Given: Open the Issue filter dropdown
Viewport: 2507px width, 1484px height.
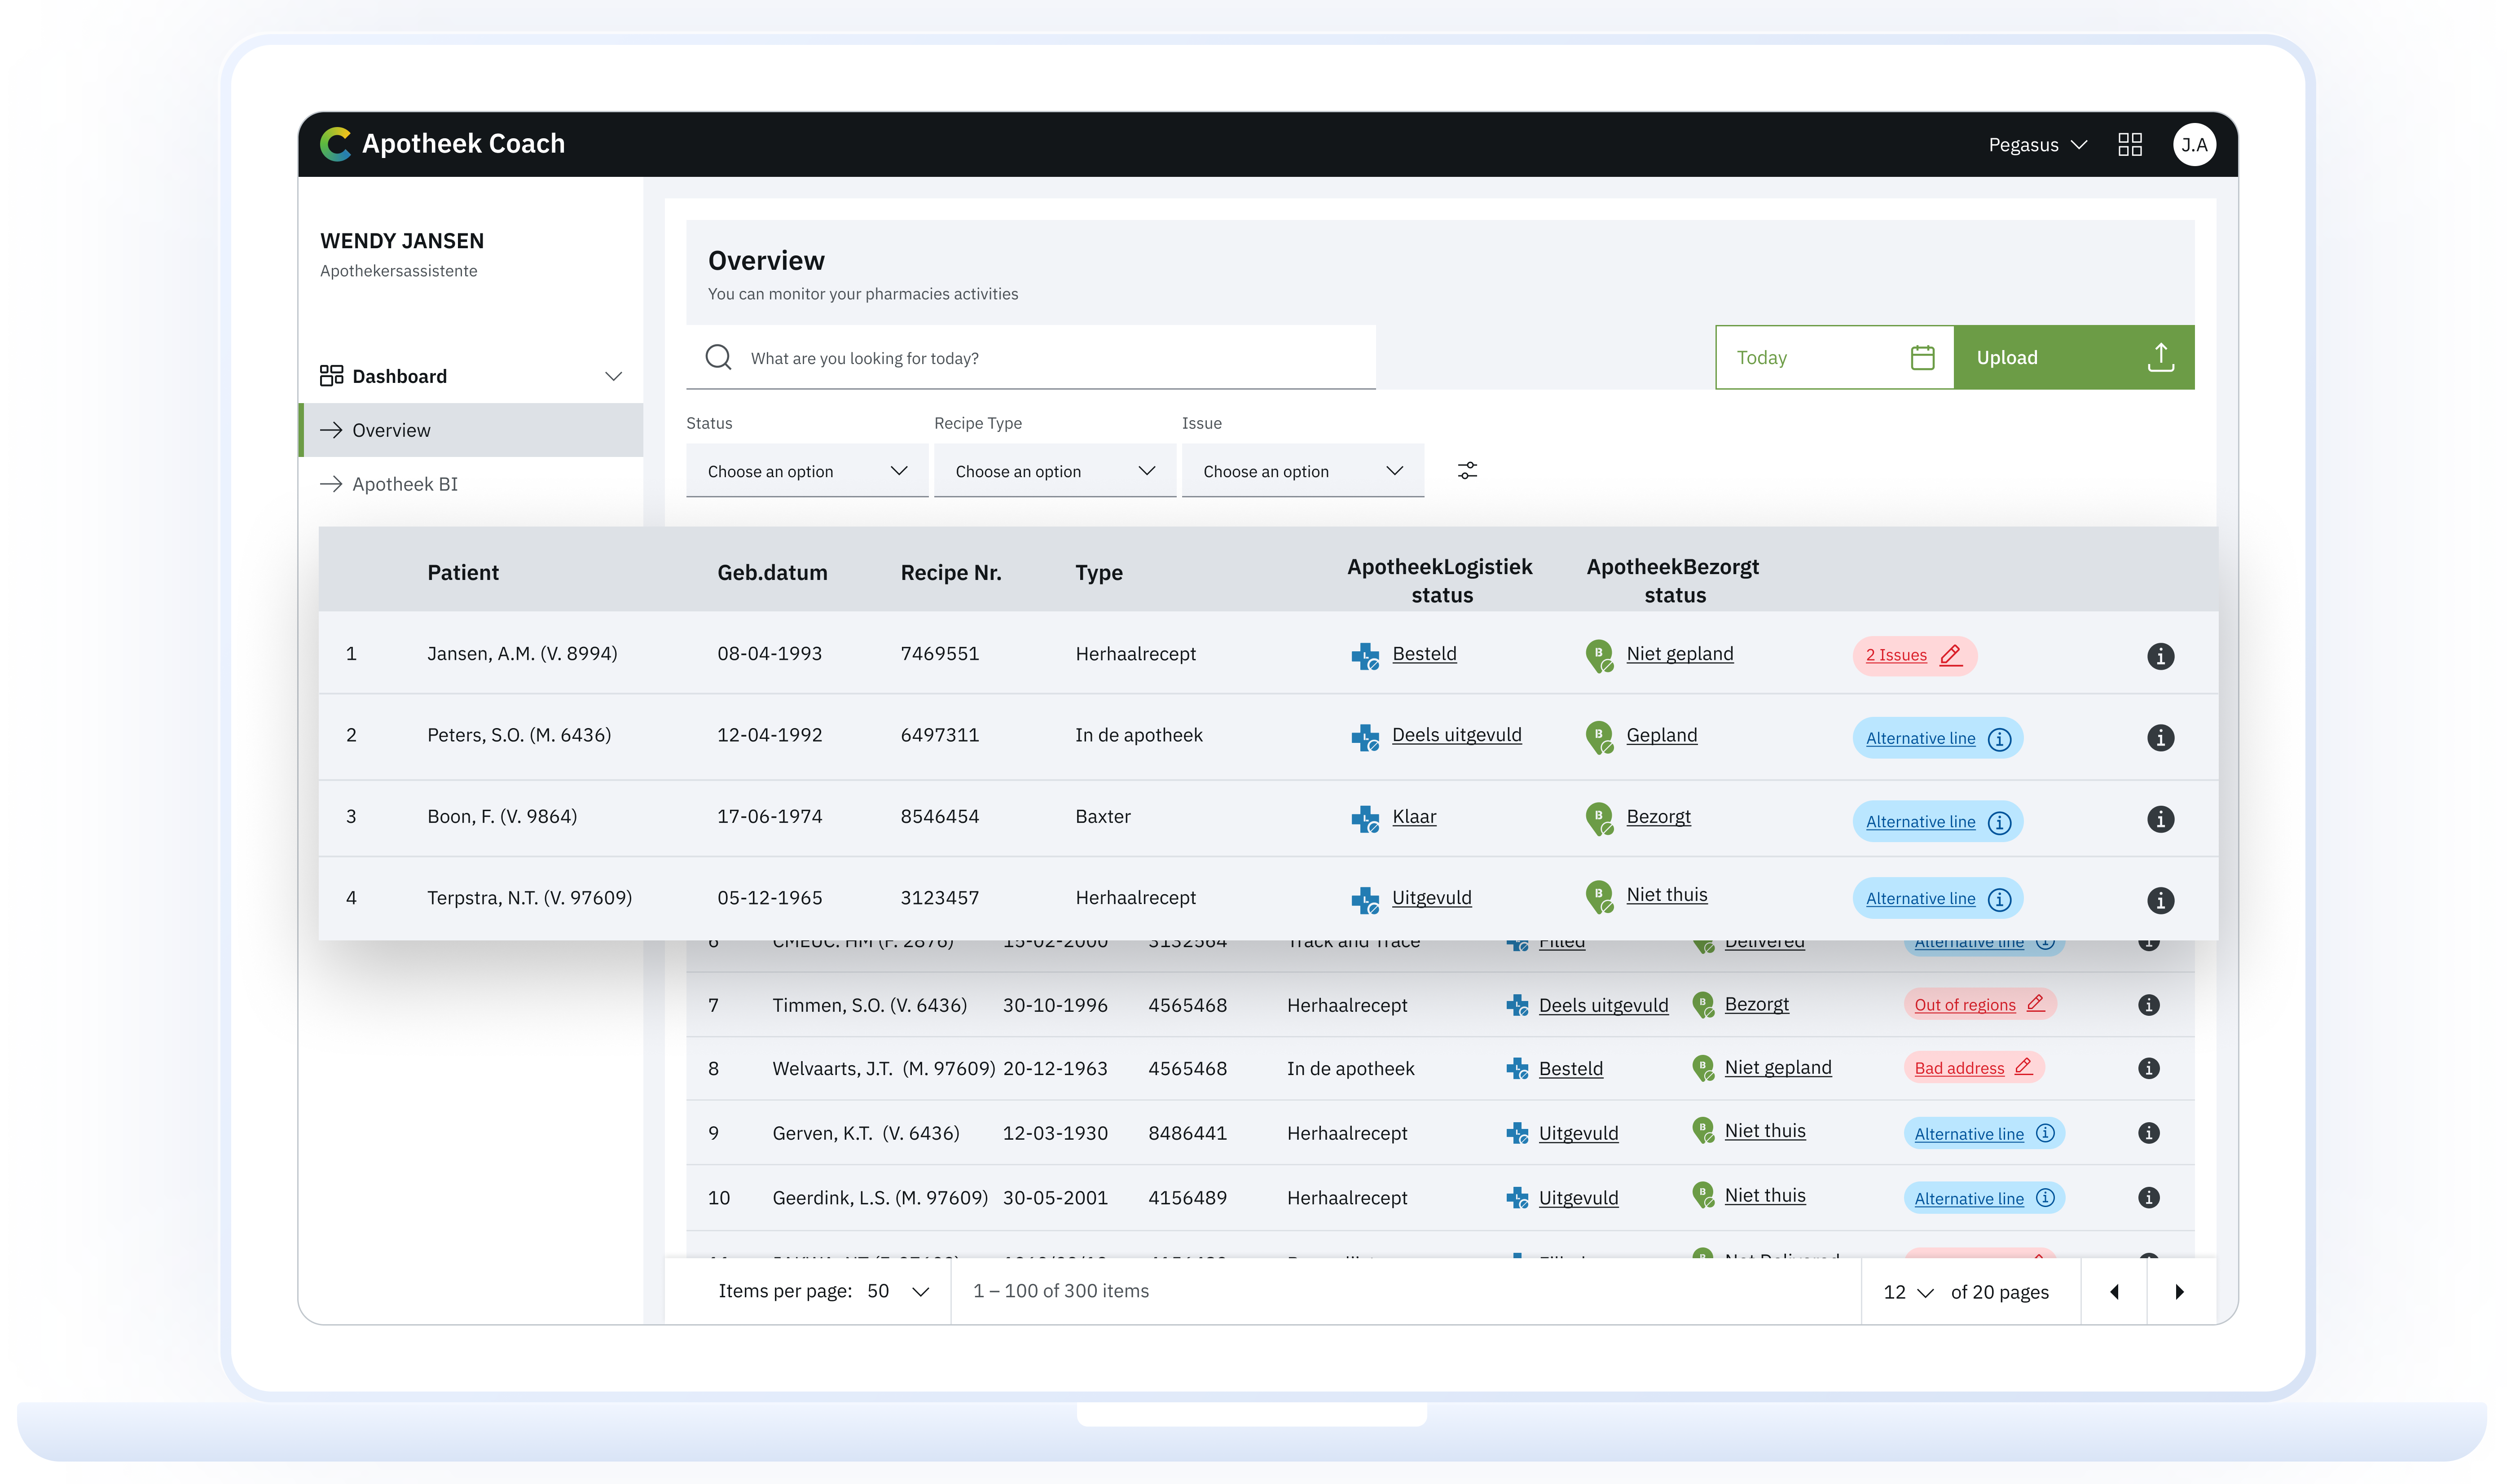Looking at the screenshot, I should click(1302, 470).
